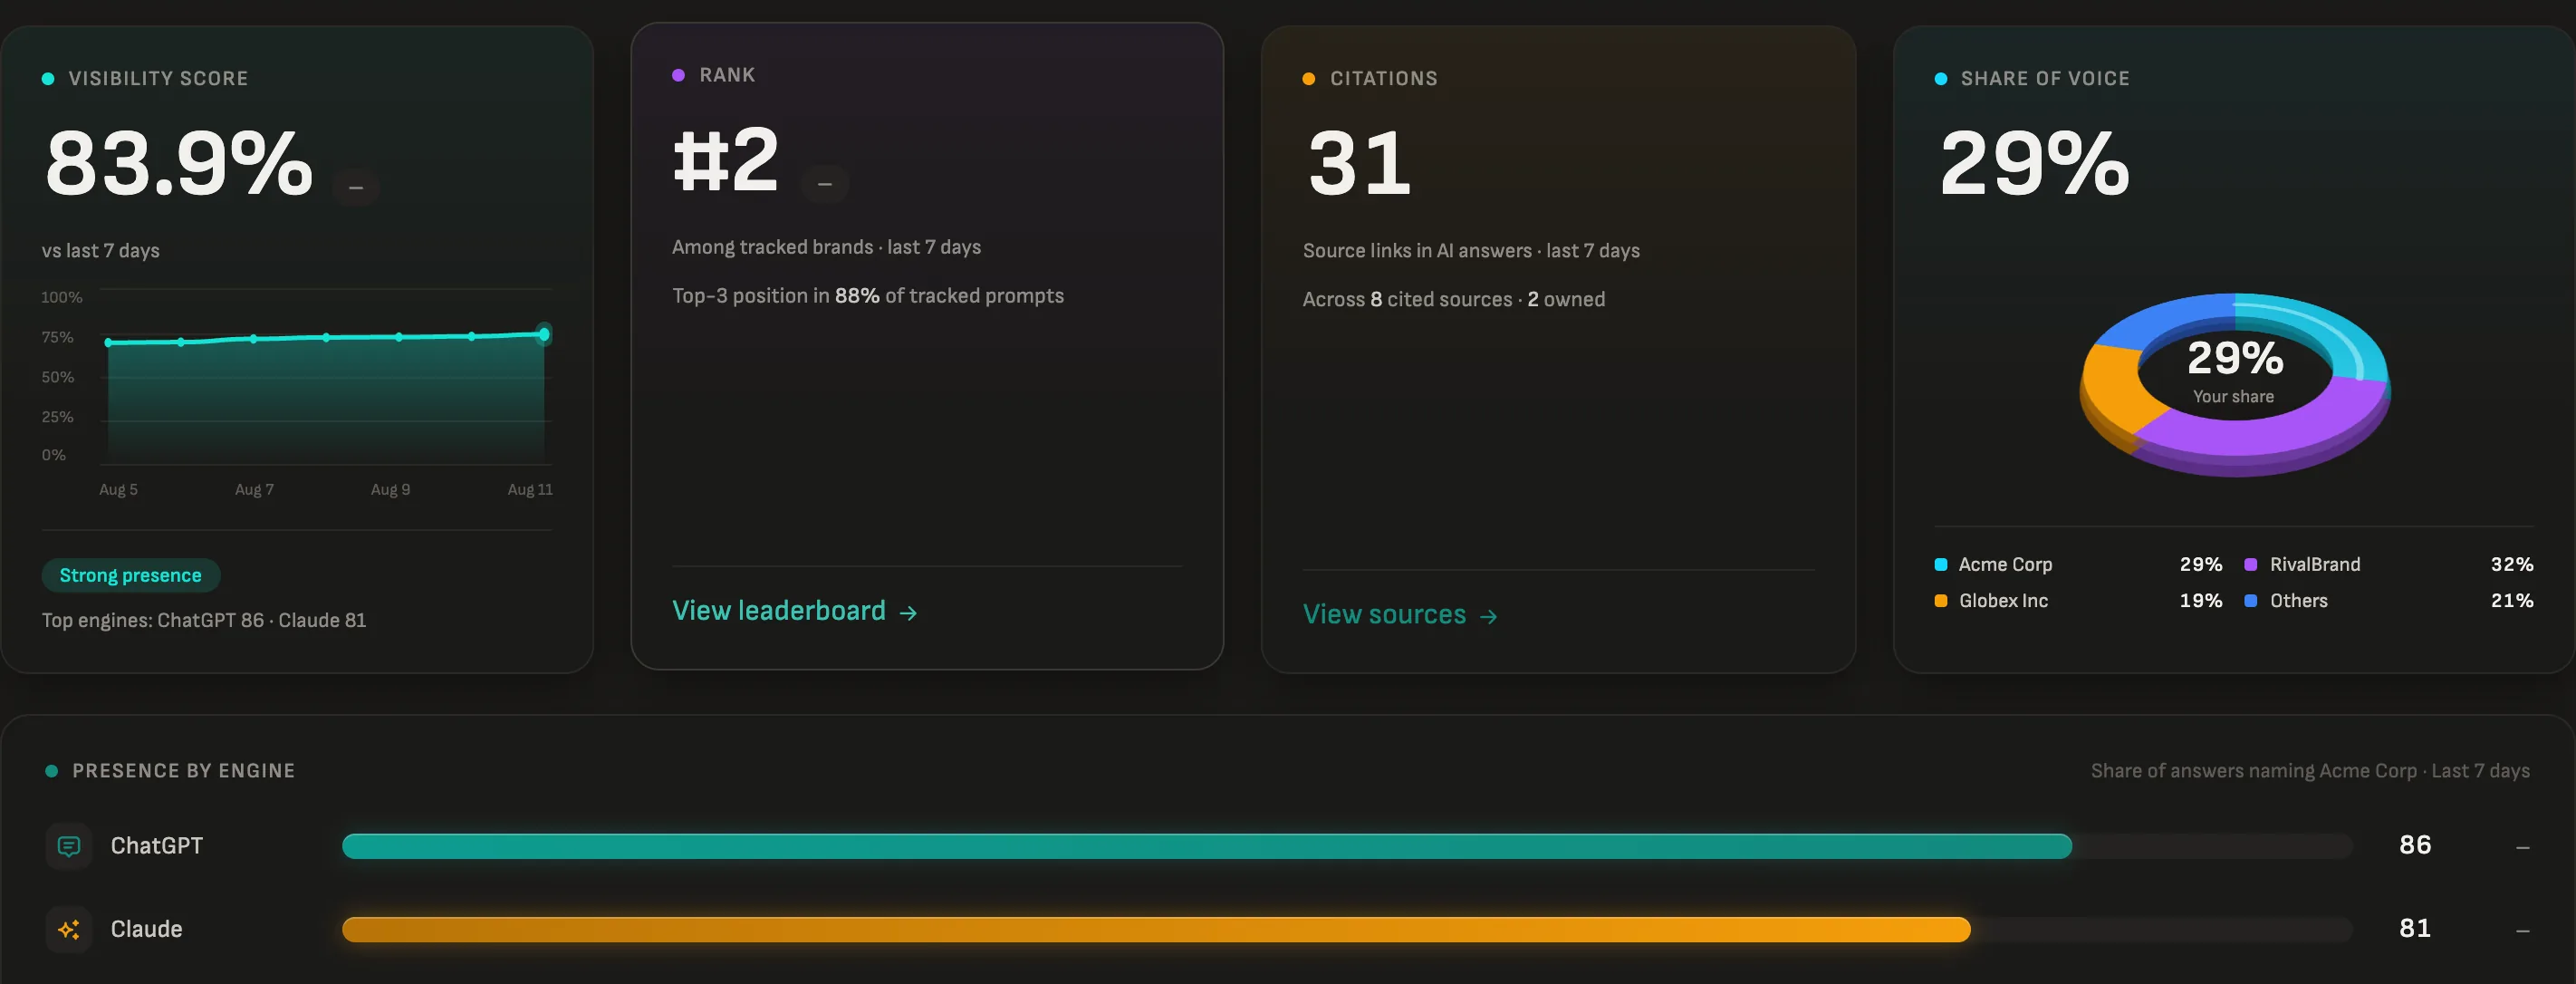Click the Claude presence progress bar
Image resolution: width=2576 pixels, height=984 pixels.
point(1347,929)
